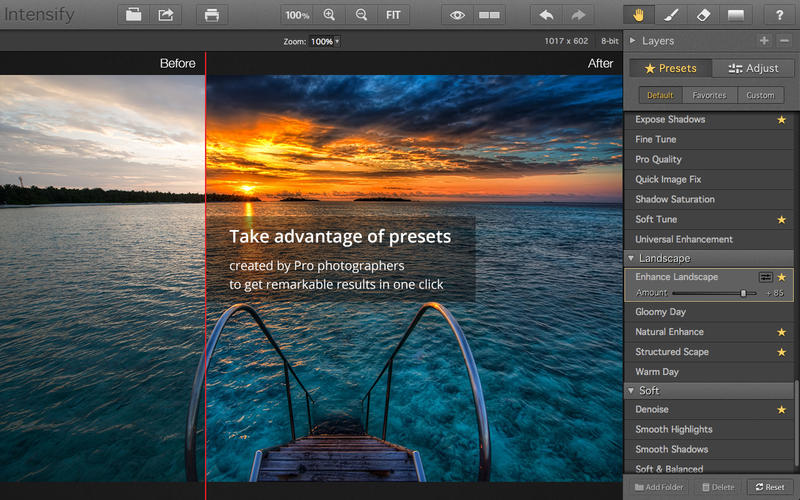The width and height of the screenshot is (800, 500).
Task: Toggle favorite star on Soft Tune preset
Action: tap(781, 219)
